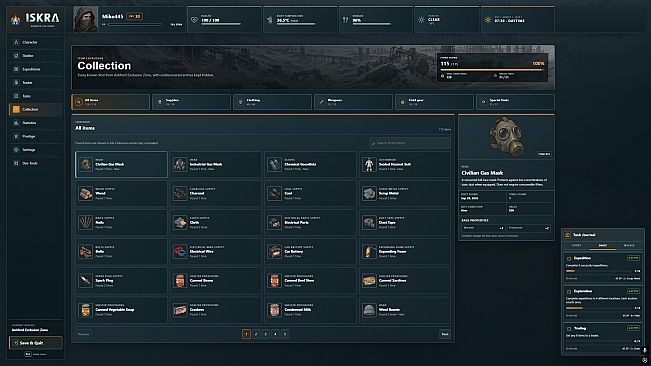Click the Task Journal header icon
Image resolution: width=651 pixels, height=366 pixels.
(x=567, y=235)
